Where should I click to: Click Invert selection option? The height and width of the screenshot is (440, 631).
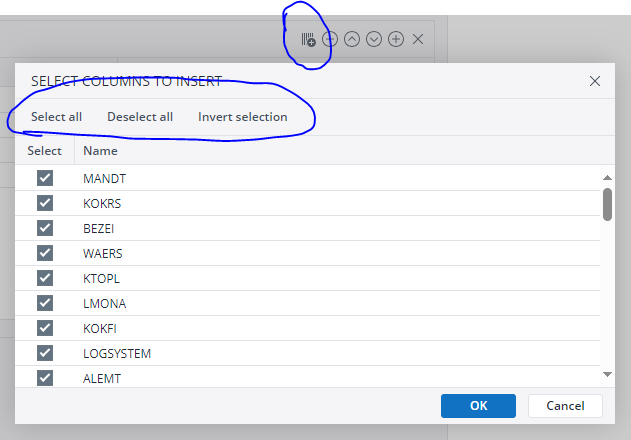(x=243, y=117)
